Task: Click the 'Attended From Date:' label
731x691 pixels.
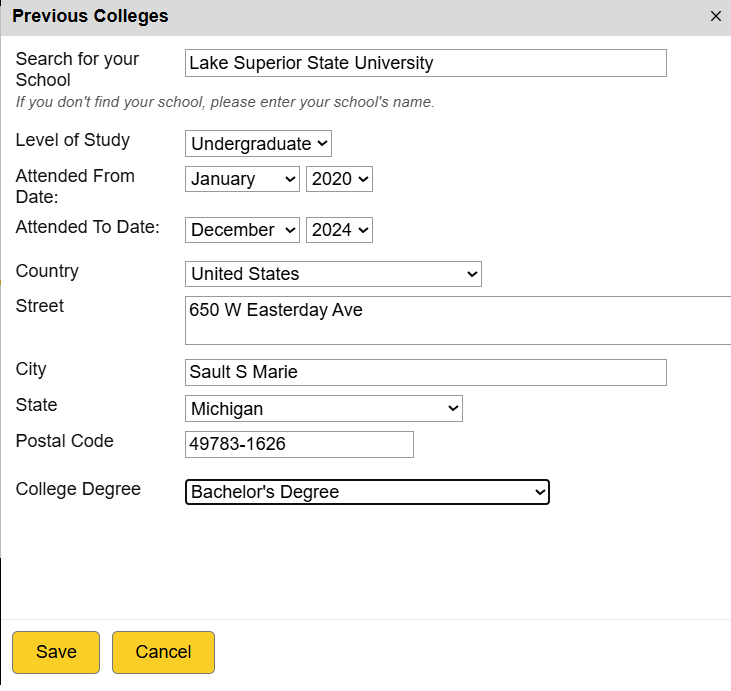Action: coord(75,187)
